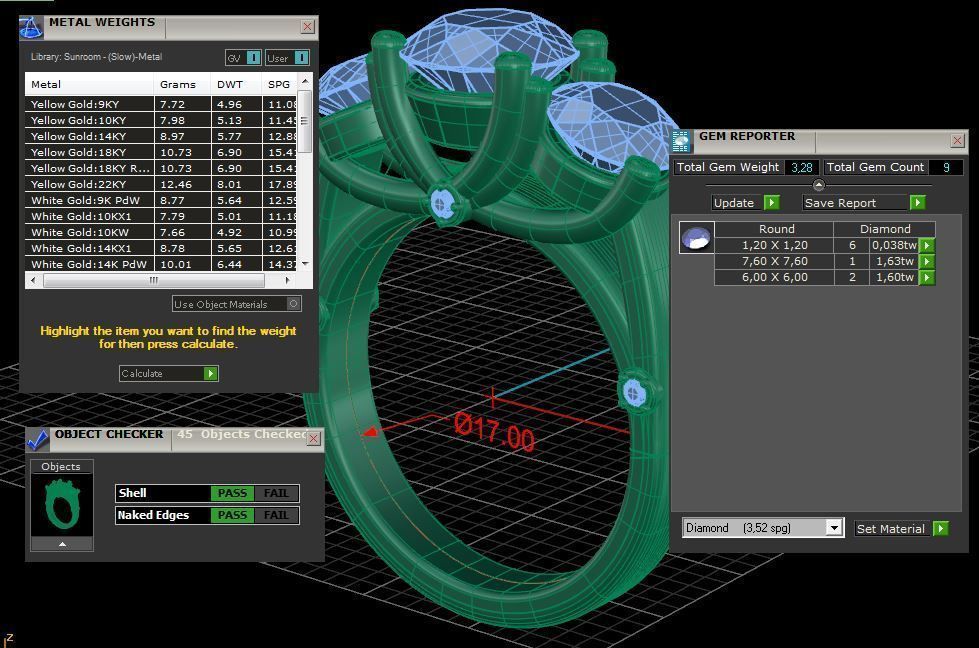Select the Yellow Gold:18KY row
Screen dimensions: 979x648
161,152
